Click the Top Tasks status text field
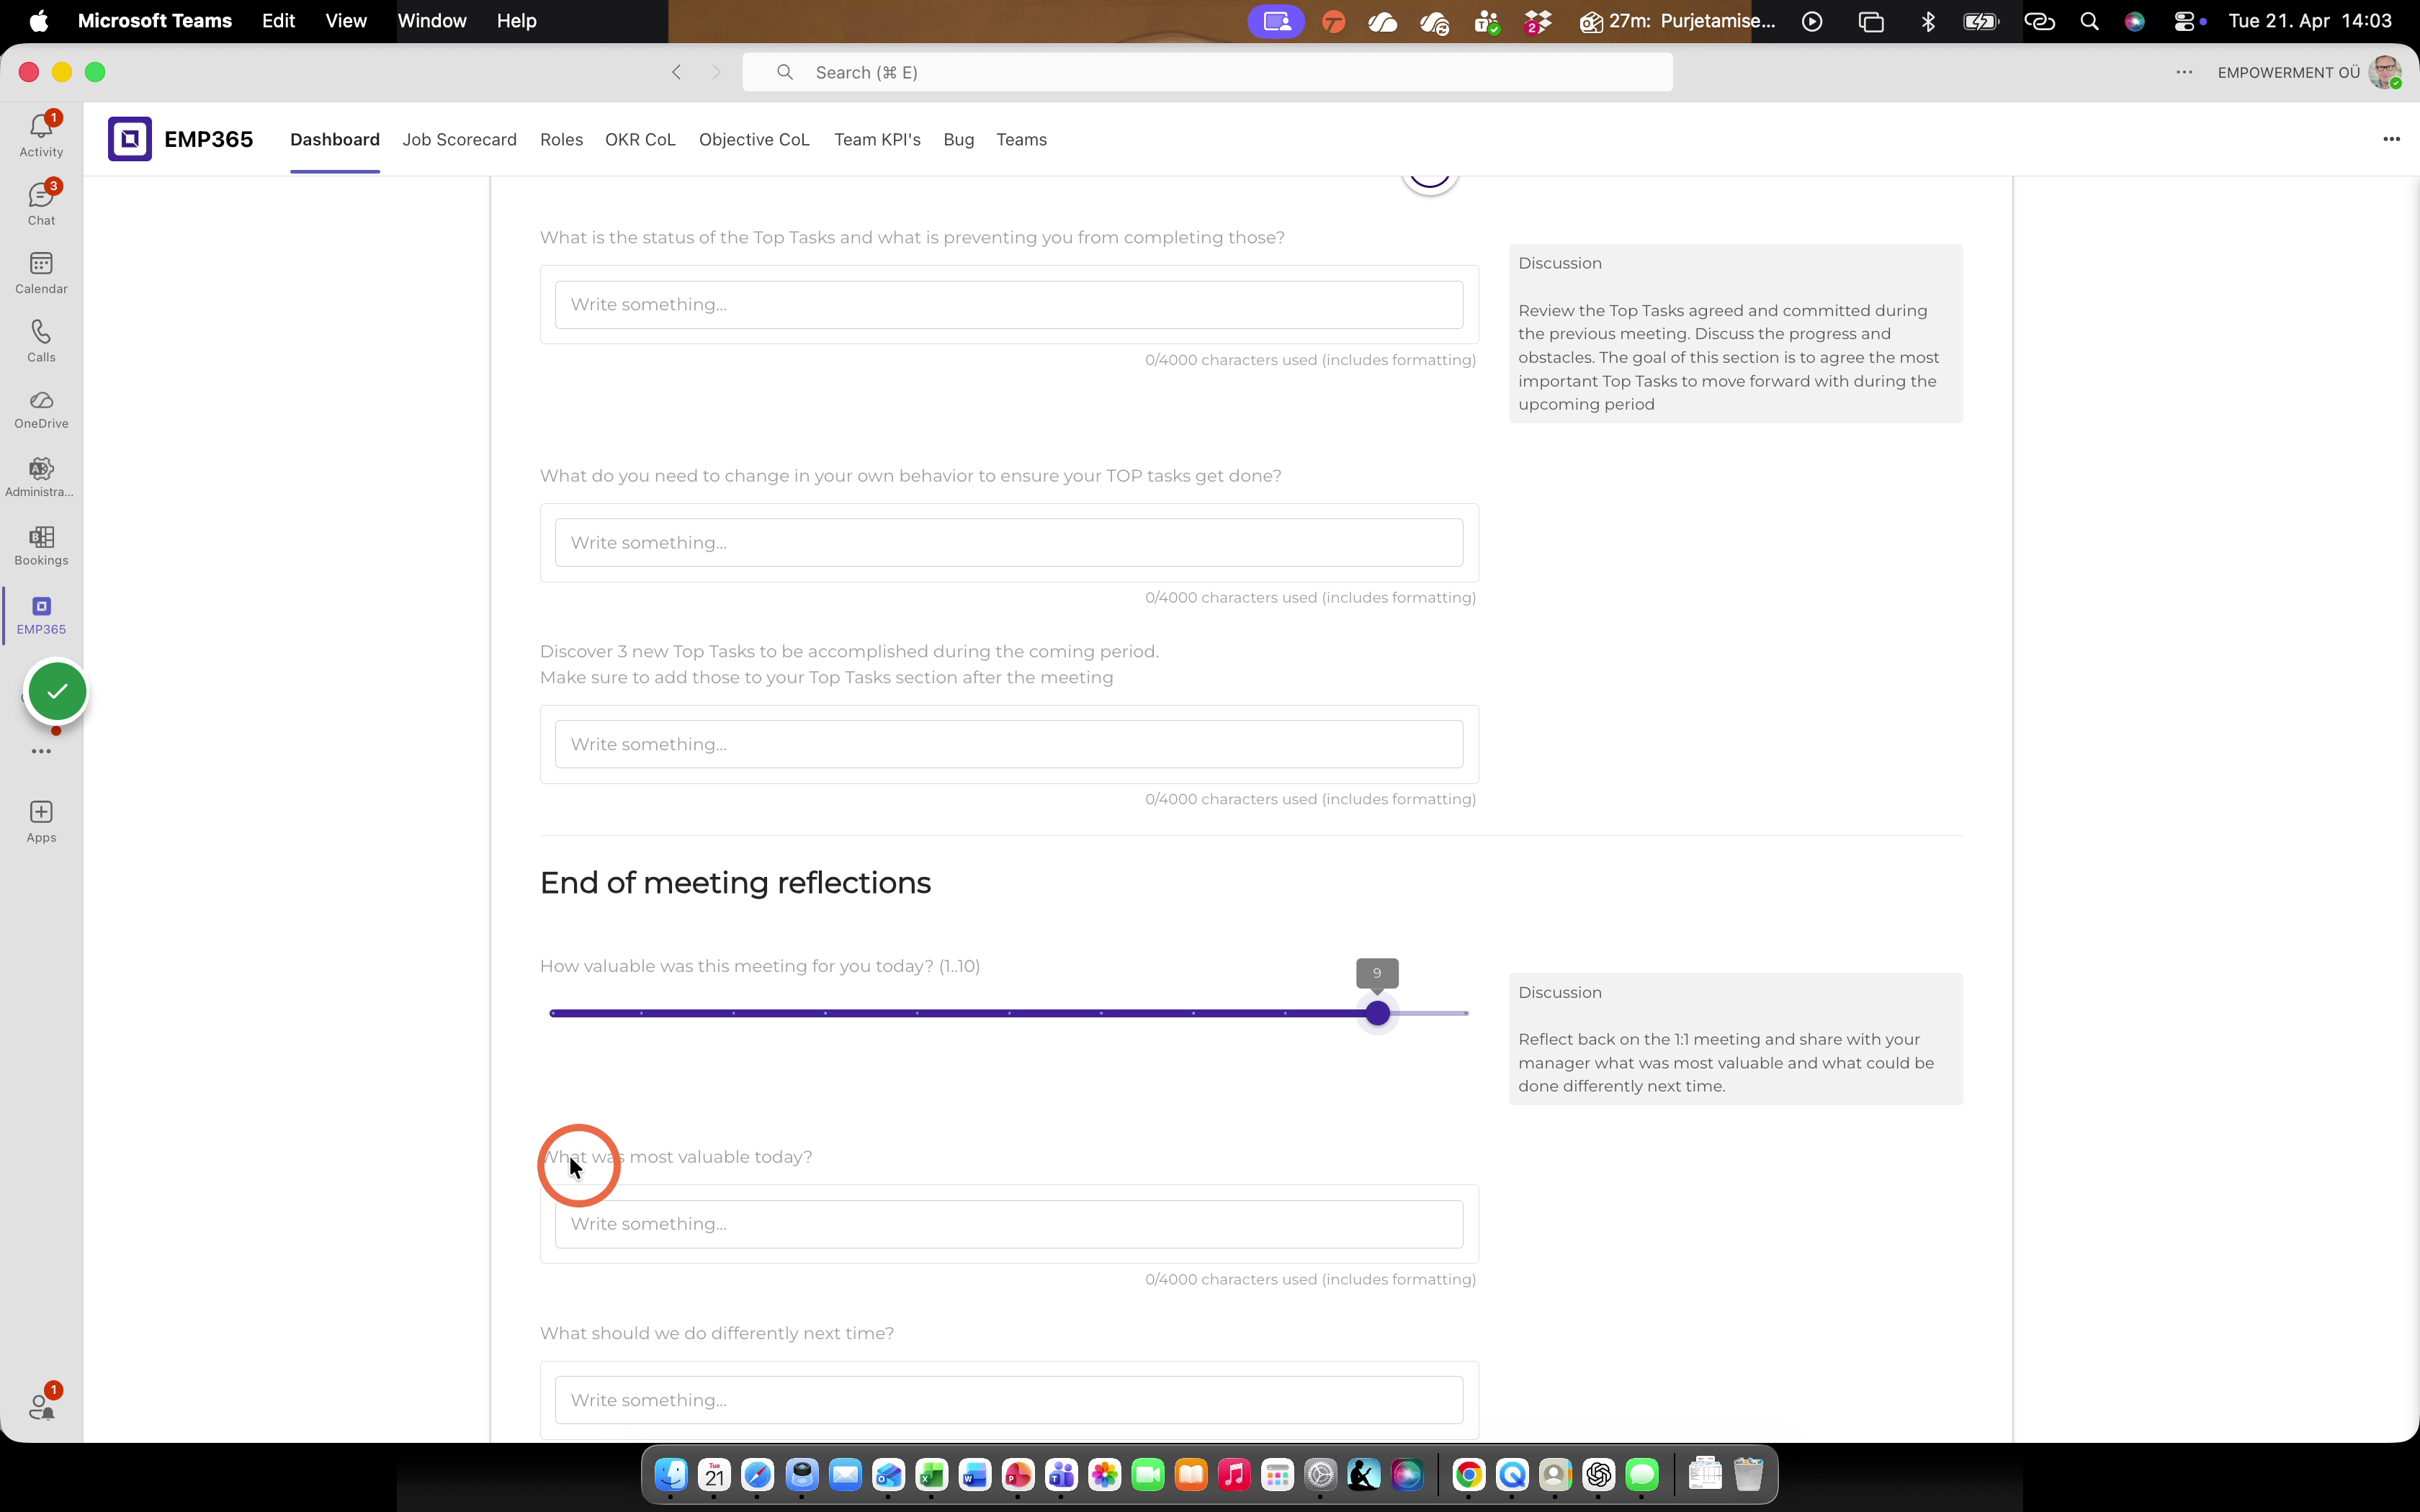This screenshot has width=2420, height=1512. 1009,305
